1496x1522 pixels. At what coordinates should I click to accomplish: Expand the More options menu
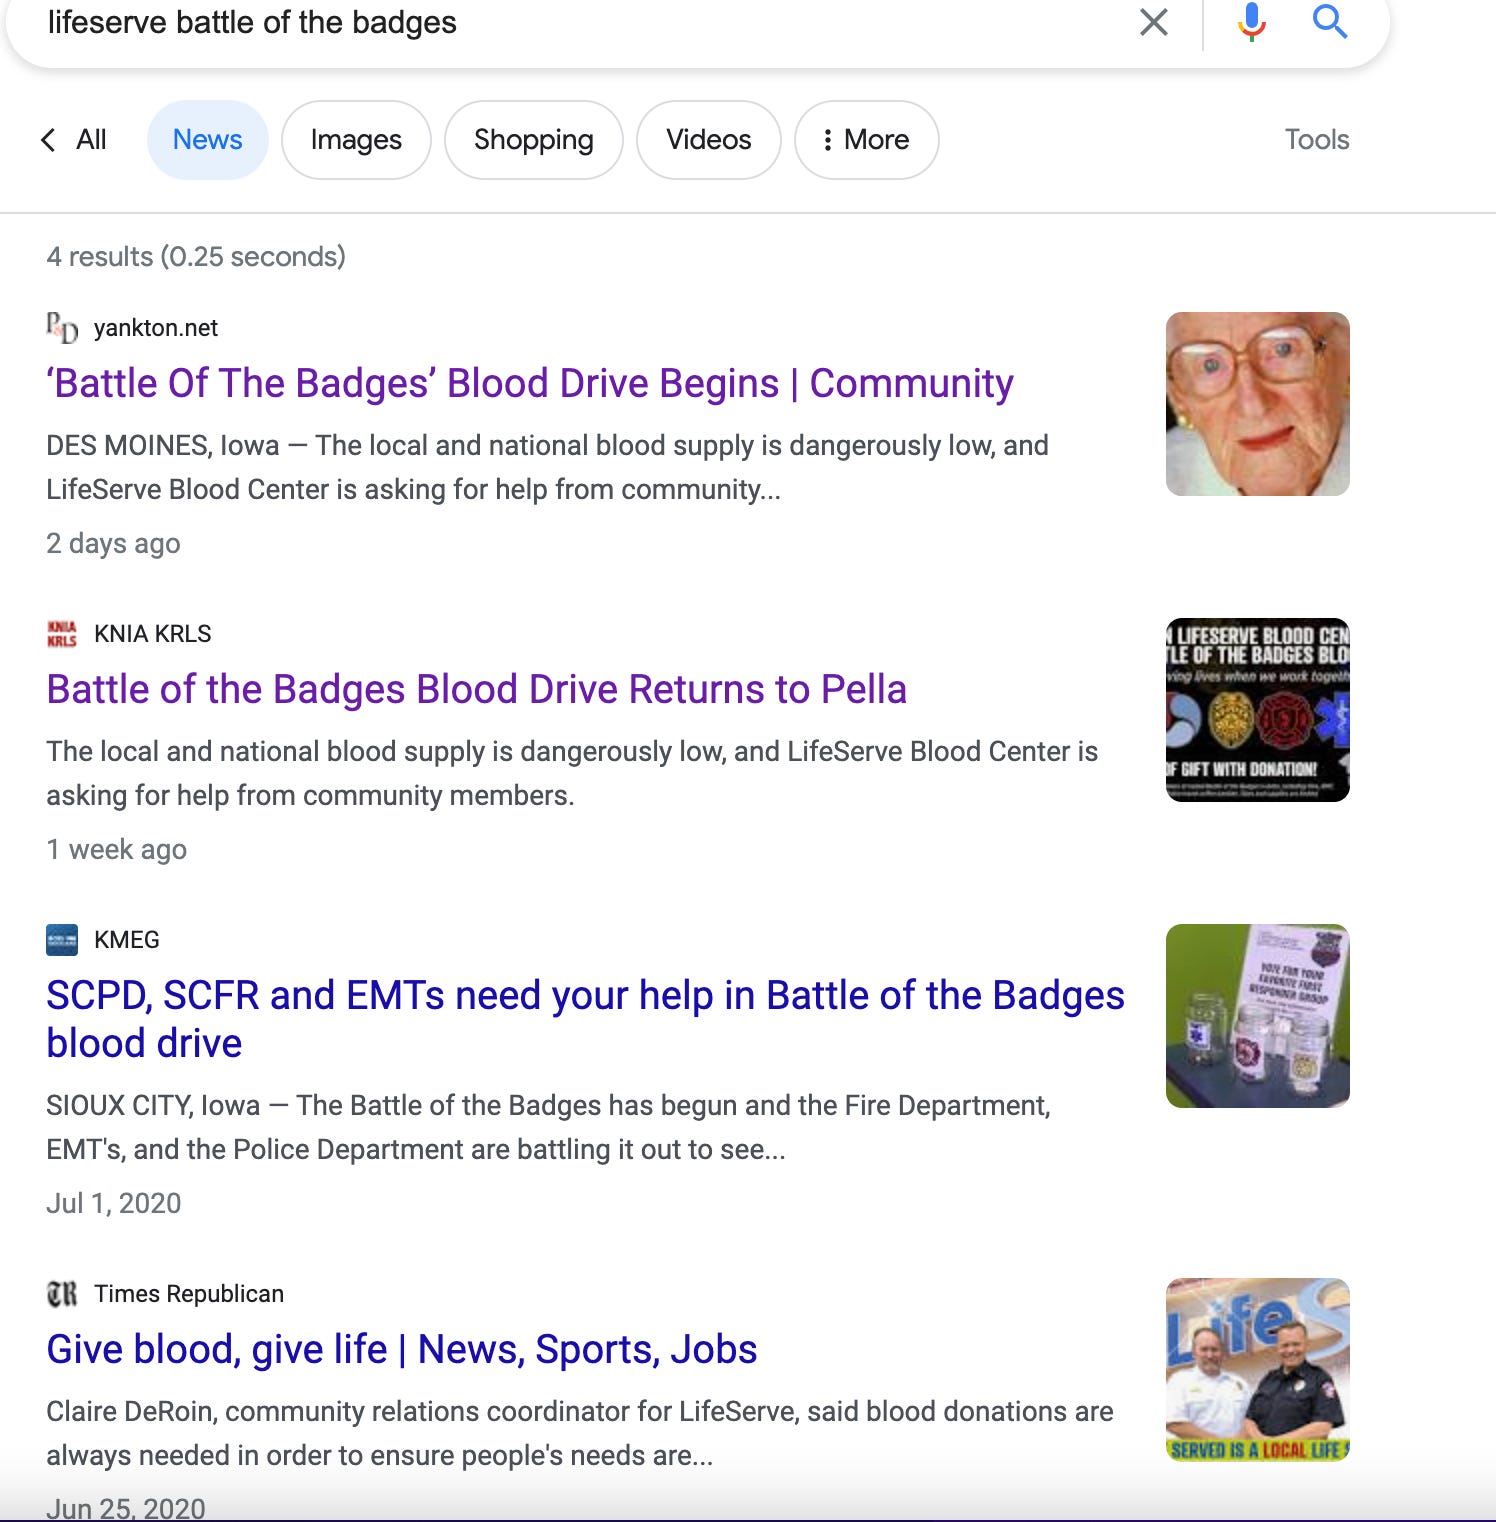(866, 140)
